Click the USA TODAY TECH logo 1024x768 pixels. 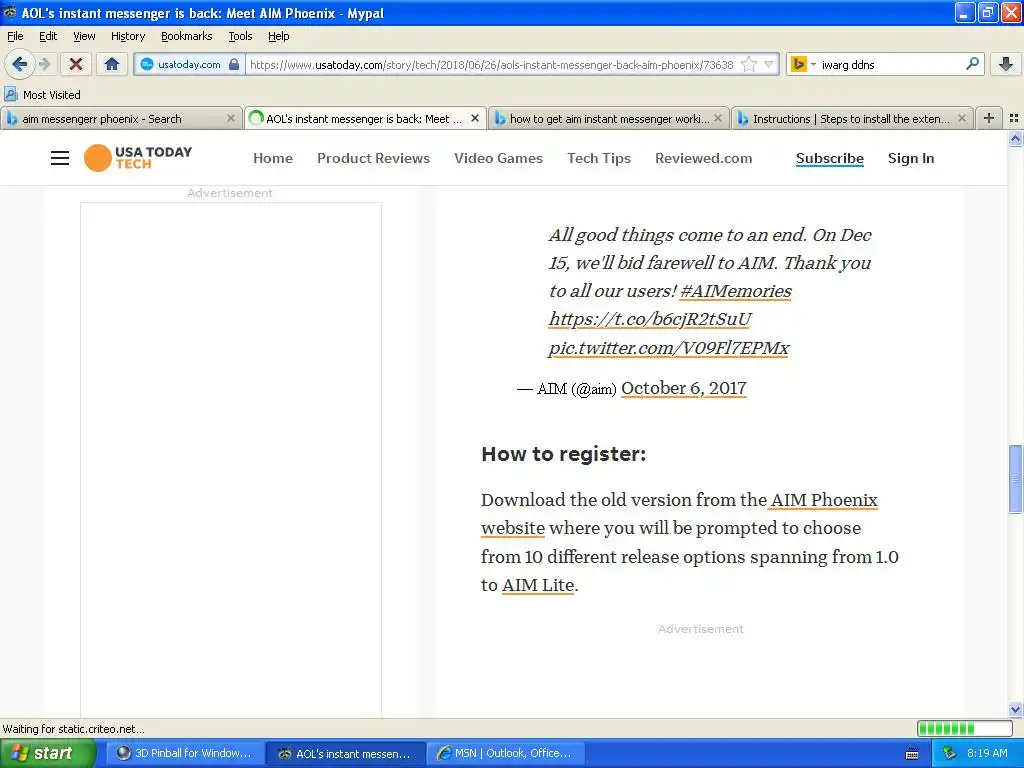[138, 158]
